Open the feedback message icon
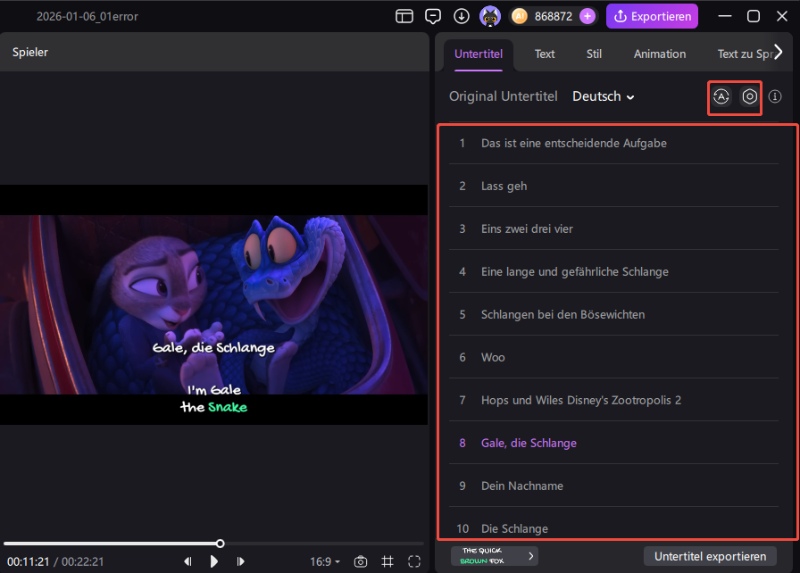The height and width of the screenshot is (573, 800). (x=433, y=16)
